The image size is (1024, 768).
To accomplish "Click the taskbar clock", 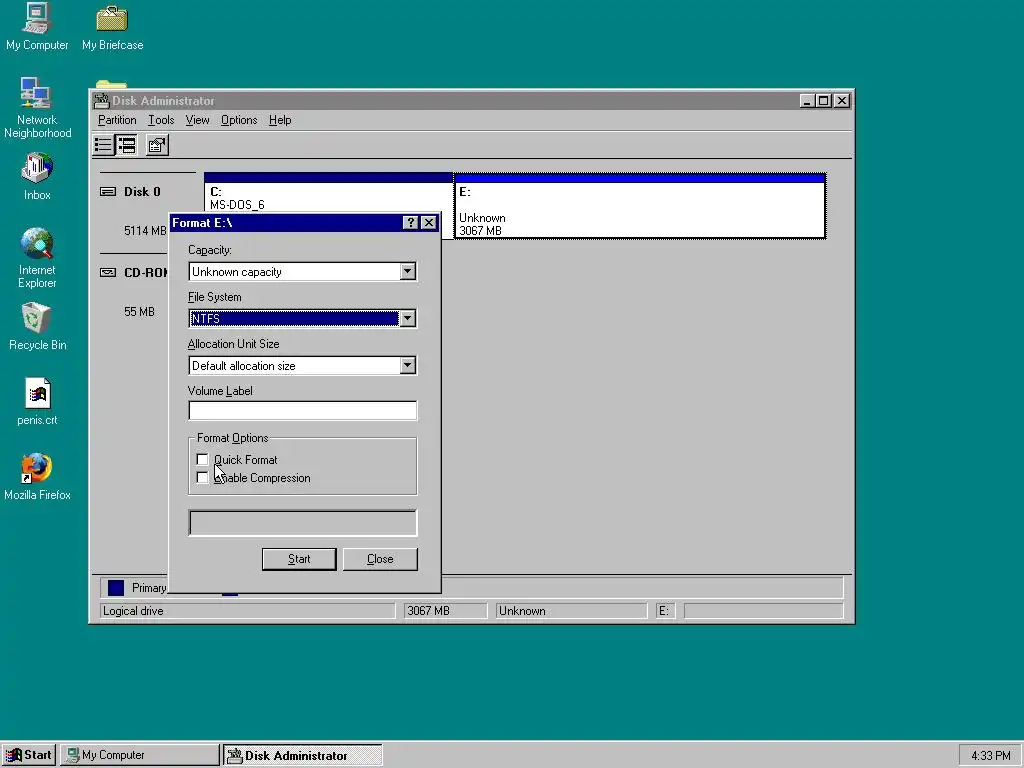I will 990,756.
